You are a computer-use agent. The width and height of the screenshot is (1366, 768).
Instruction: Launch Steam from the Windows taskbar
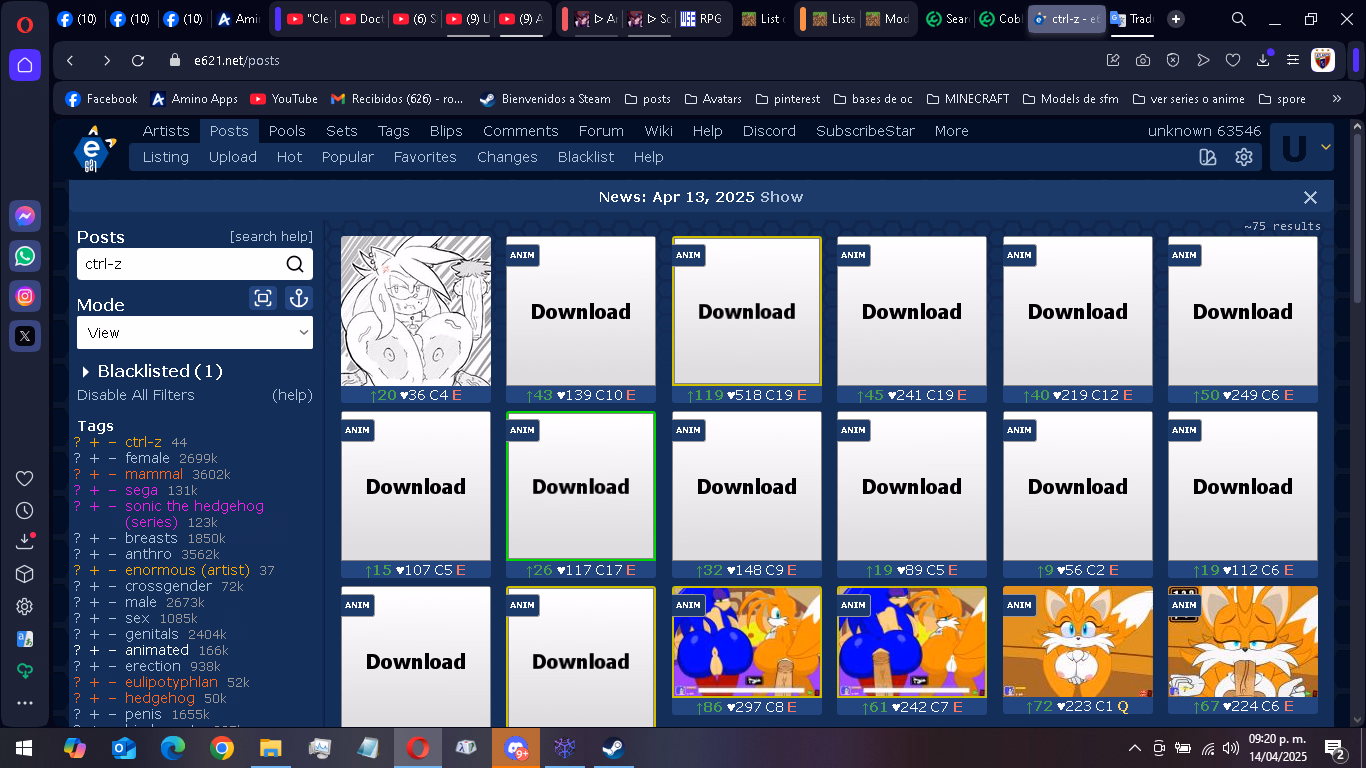click(x=613, y=748)
